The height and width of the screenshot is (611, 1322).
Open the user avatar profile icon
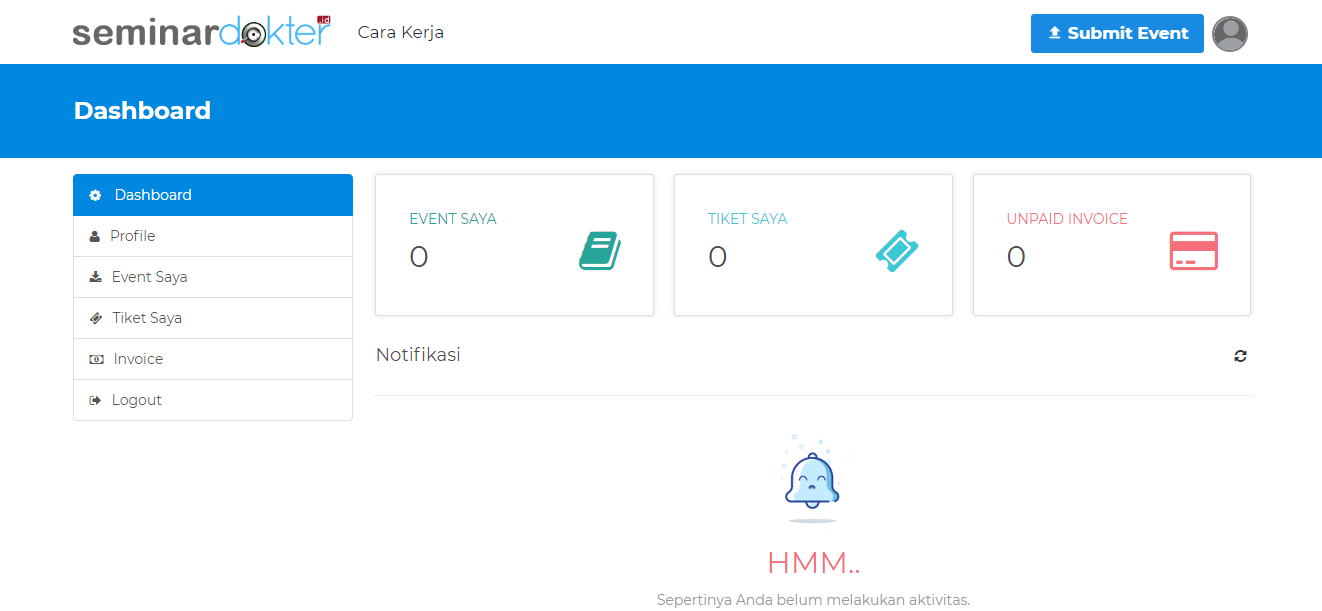coord(1229,34)
